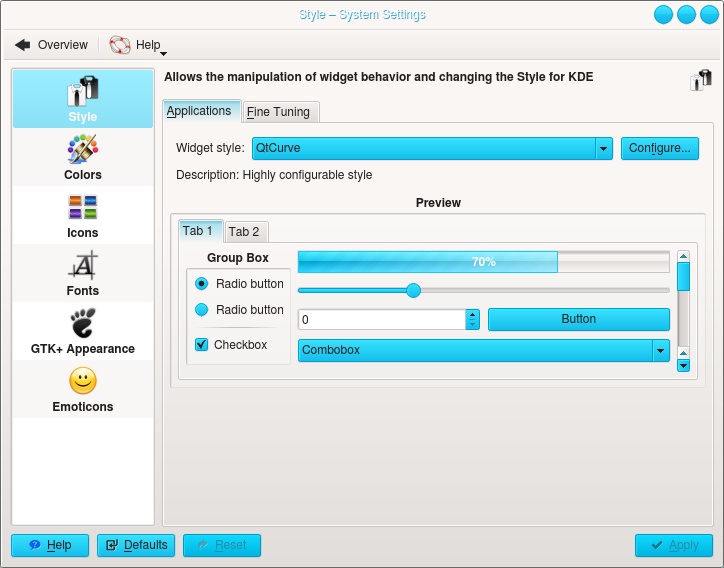
Task: Click the Reset button
Action: pyautogui.click(x=222, y=545)
